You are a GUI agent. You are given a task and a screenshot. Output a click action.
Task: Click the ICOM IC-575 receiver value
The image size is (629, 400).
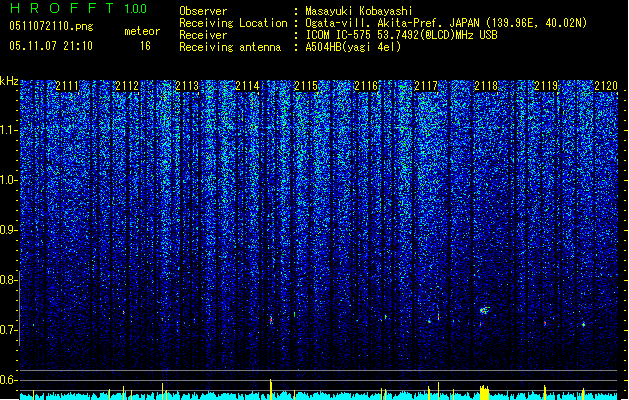(401, 35)
